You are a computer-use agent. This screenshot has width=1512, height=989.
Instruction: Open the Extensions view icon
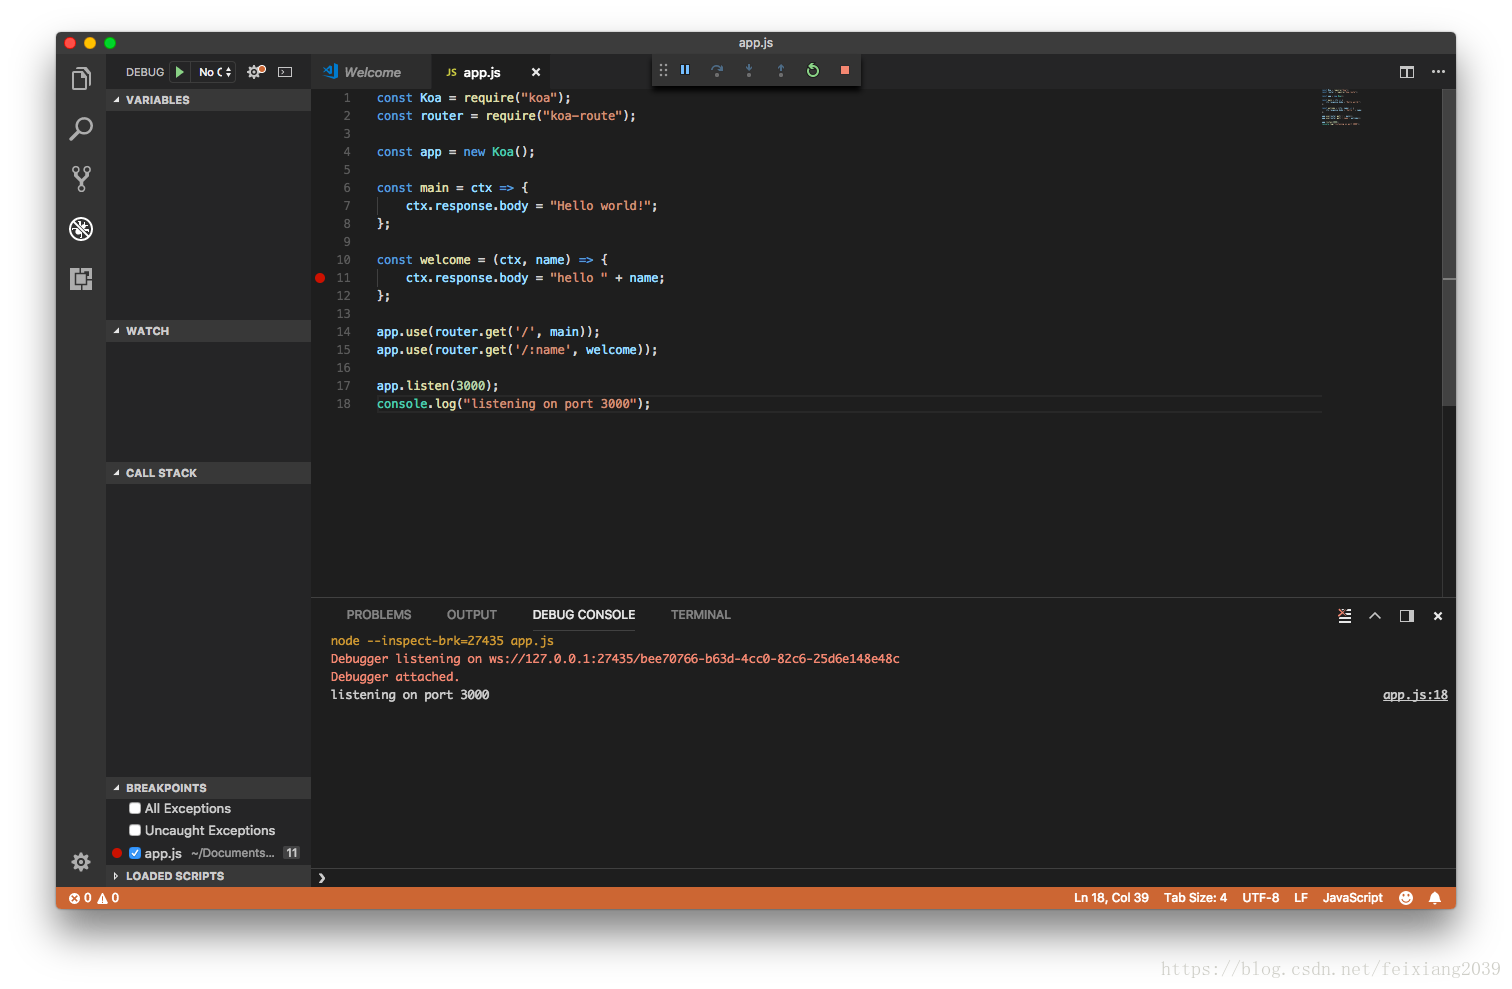[81, 279]
